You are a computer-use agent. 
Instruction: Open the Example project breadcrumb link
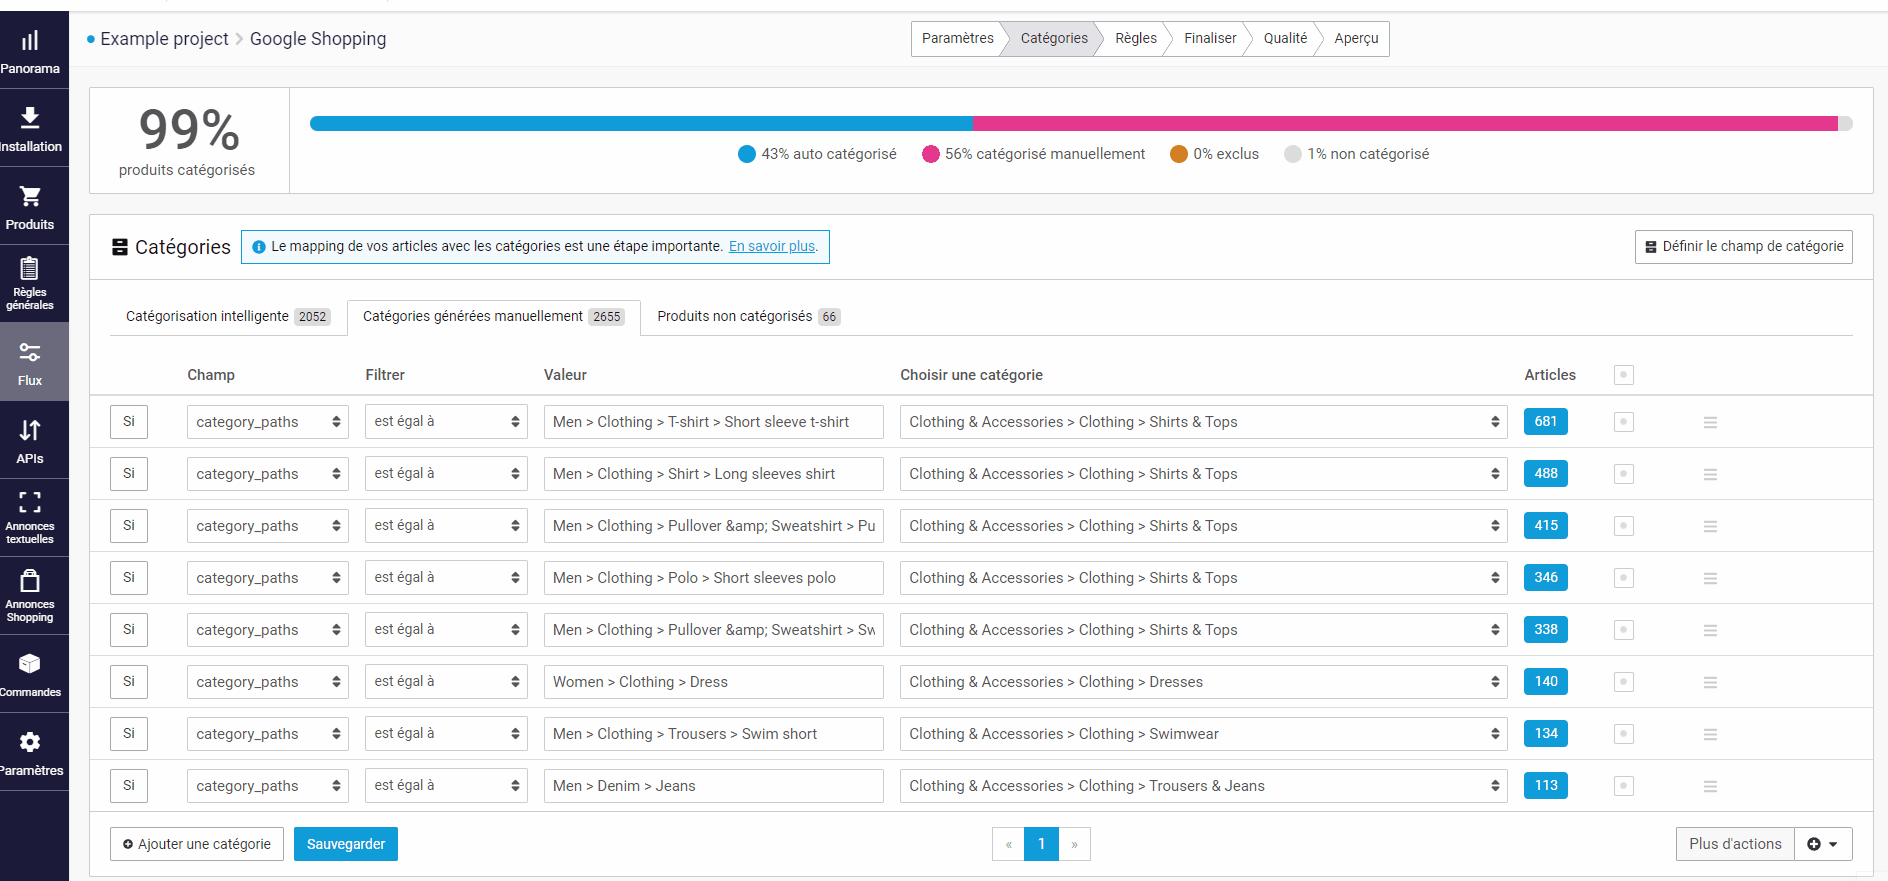[164, 39]
